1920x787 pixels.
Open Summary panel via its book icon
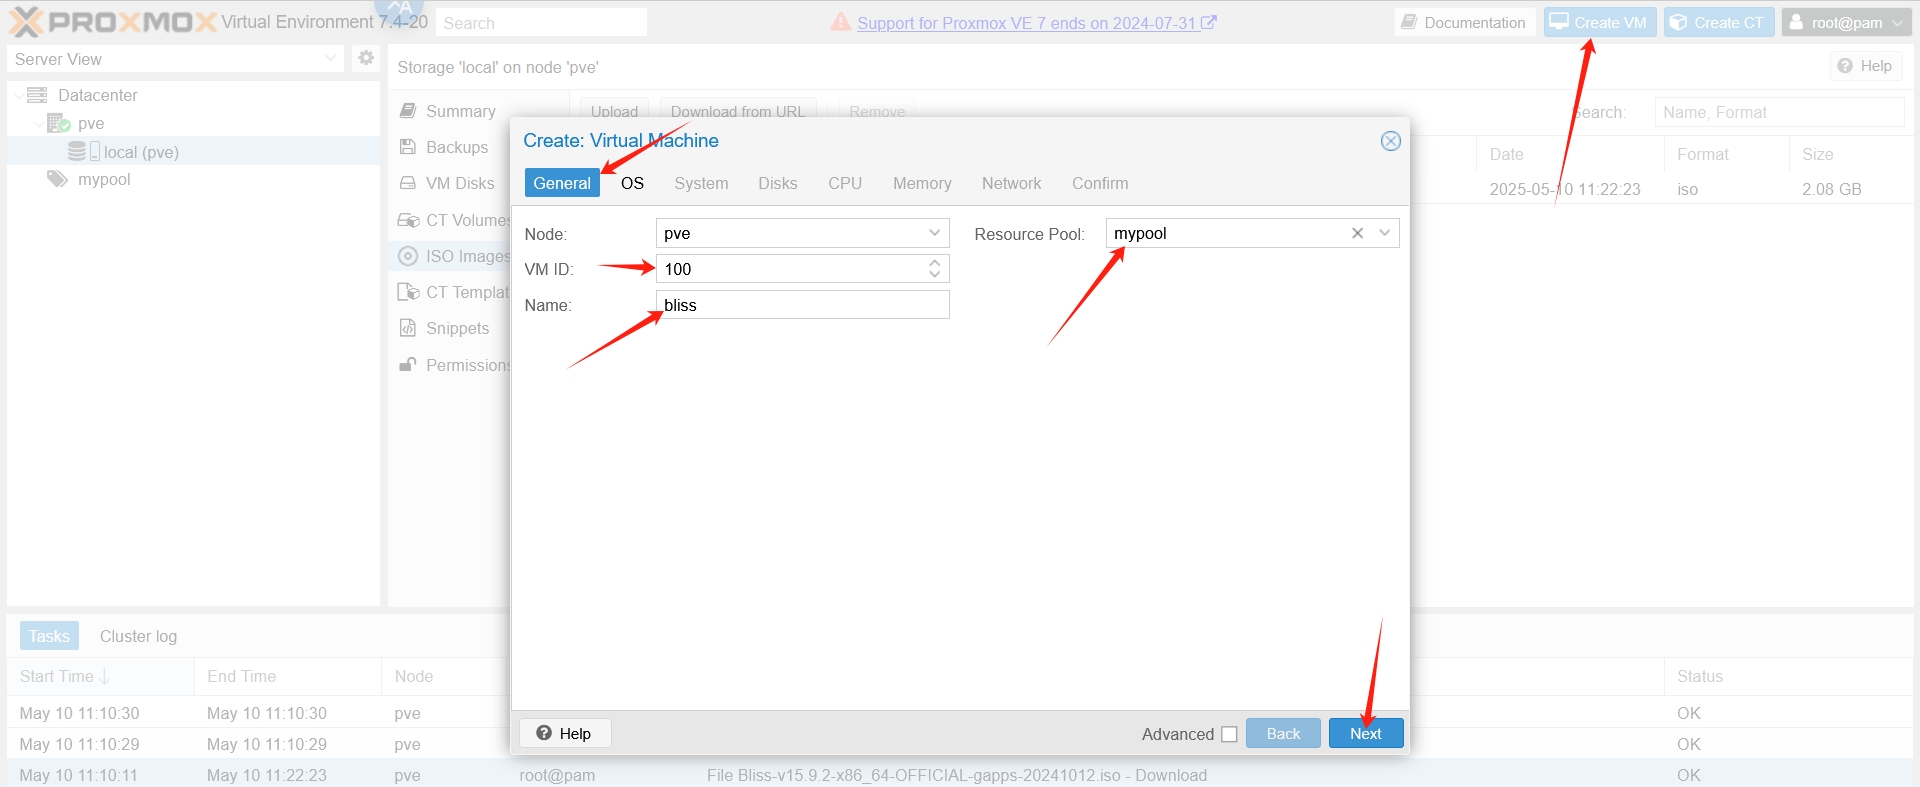(408, 111)
